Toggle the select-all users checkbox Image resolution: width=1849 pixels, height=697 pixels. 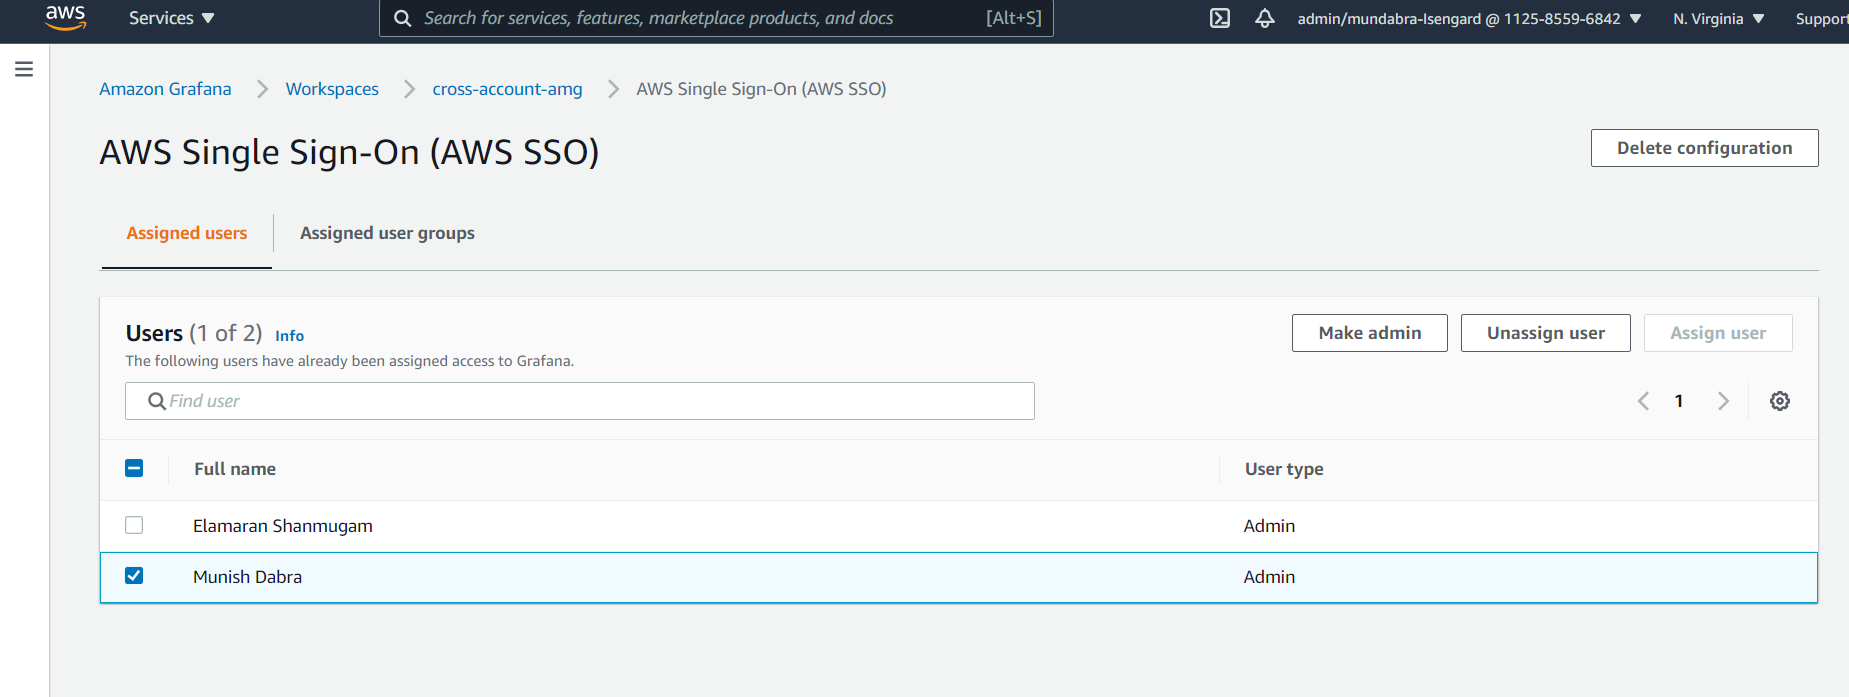point(134,468)
